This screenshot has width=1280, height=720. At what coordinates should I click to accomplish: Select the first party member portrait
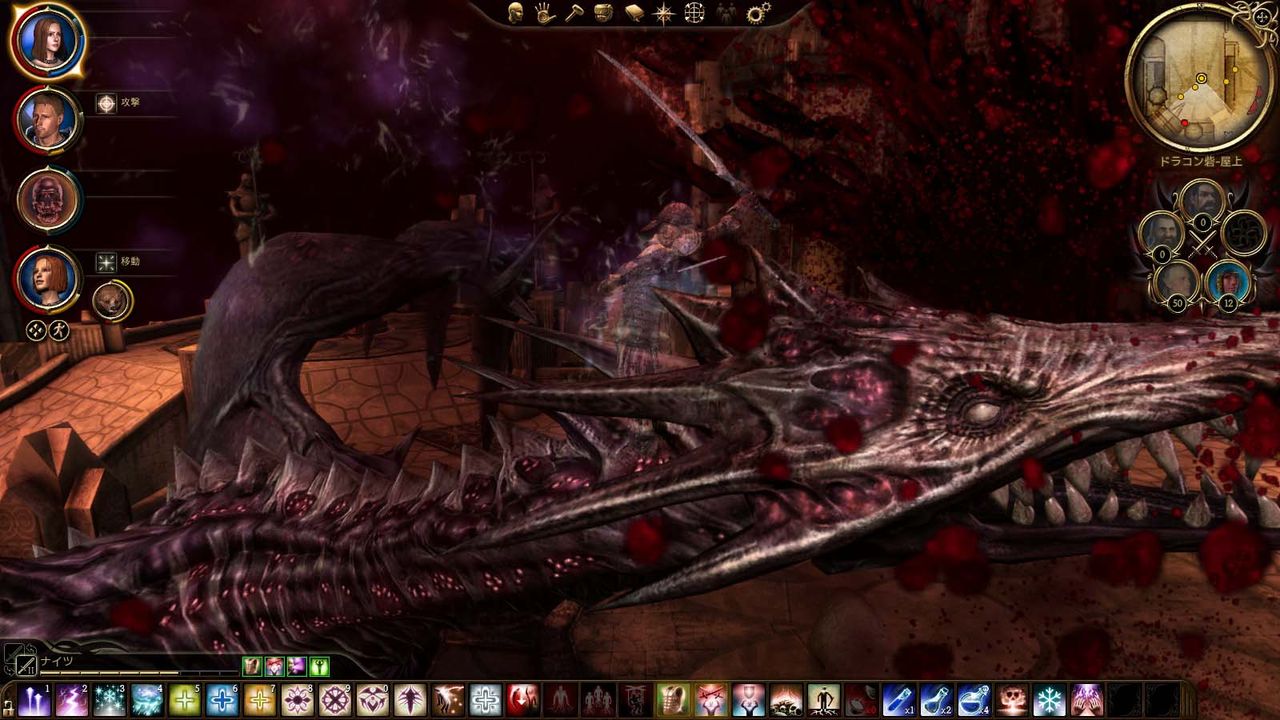point(47,40)
